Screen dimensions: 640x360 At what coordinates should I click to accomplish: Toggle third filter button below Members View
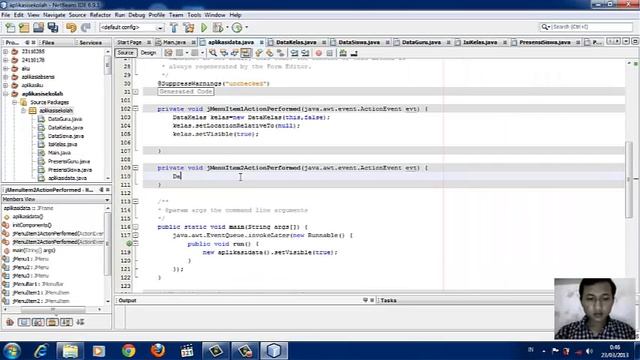pyautogui.click(x=52, y=322)
